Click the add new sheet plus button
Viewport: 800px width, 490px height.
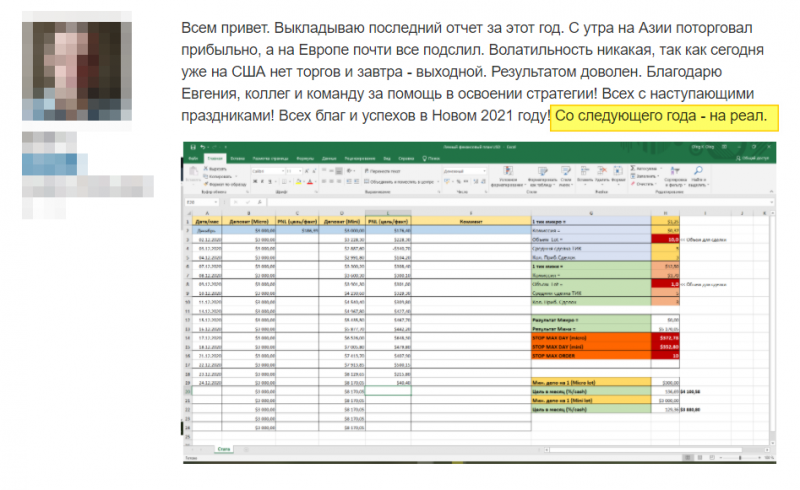tap(246, 450)
